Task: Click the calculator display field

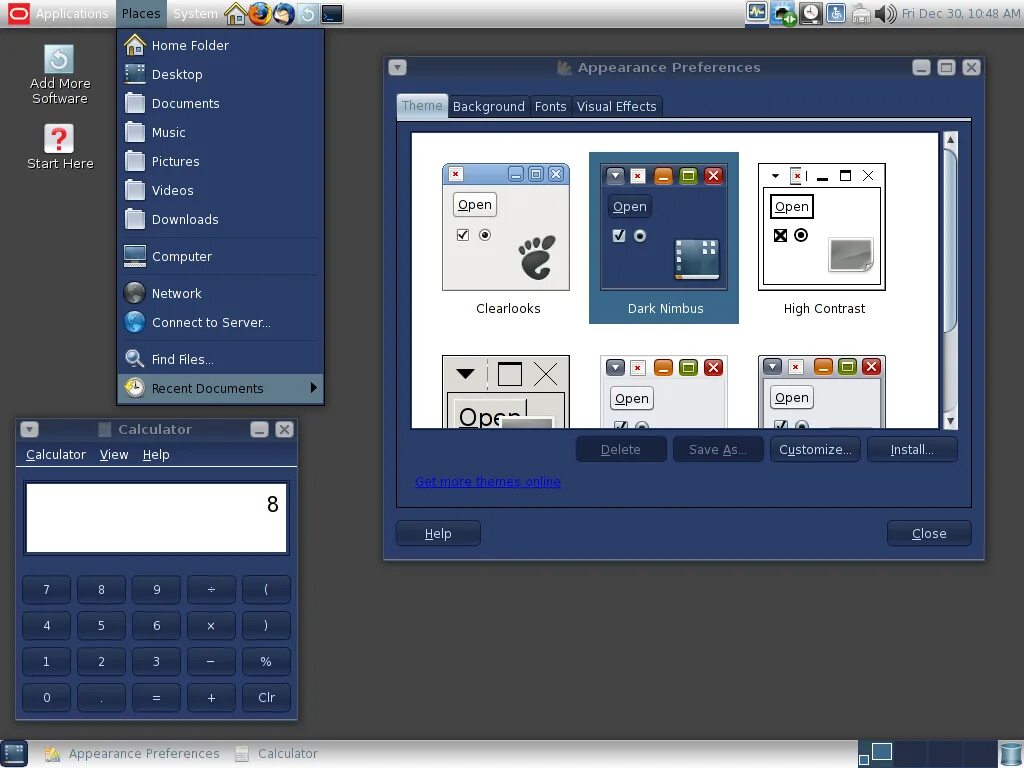Action: click(156, 518)
